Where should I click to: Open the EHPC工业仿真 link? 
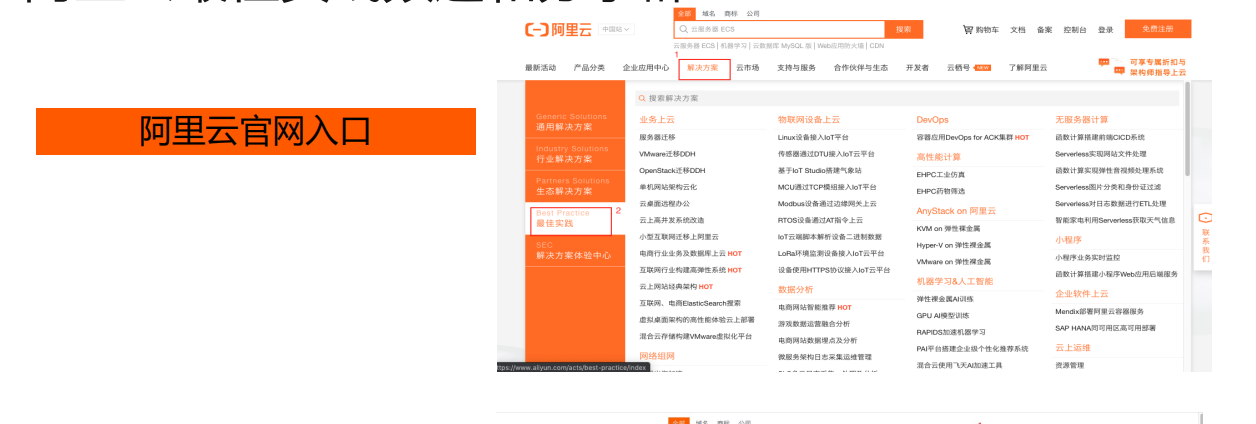point(940,174)
